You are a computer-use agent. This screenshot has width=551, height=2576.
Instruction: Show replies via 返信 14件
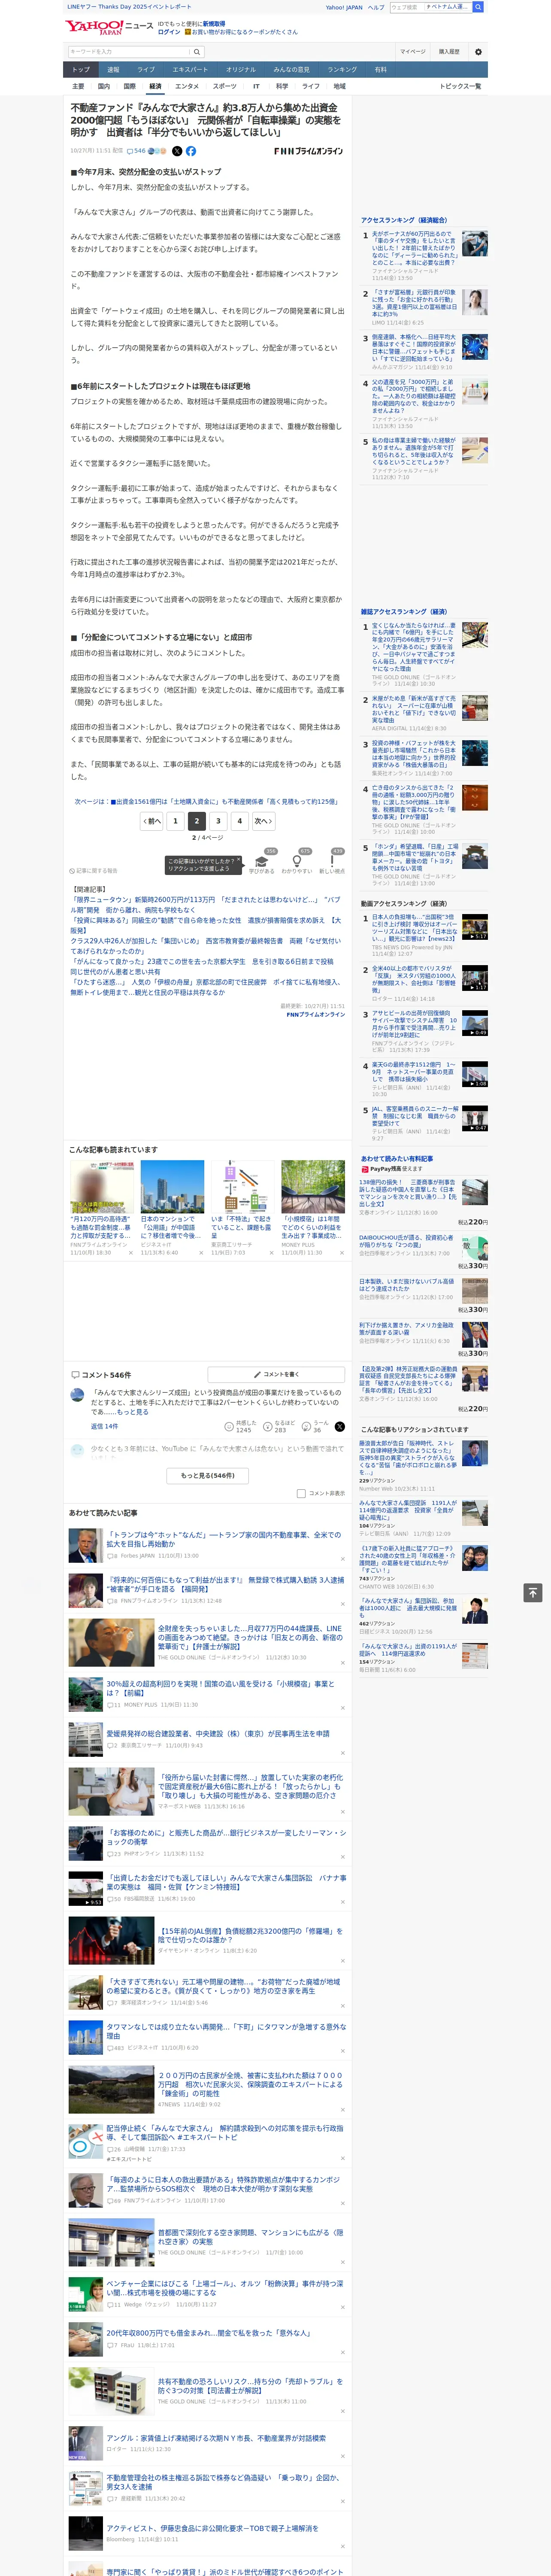click(x=104, y=1426)
